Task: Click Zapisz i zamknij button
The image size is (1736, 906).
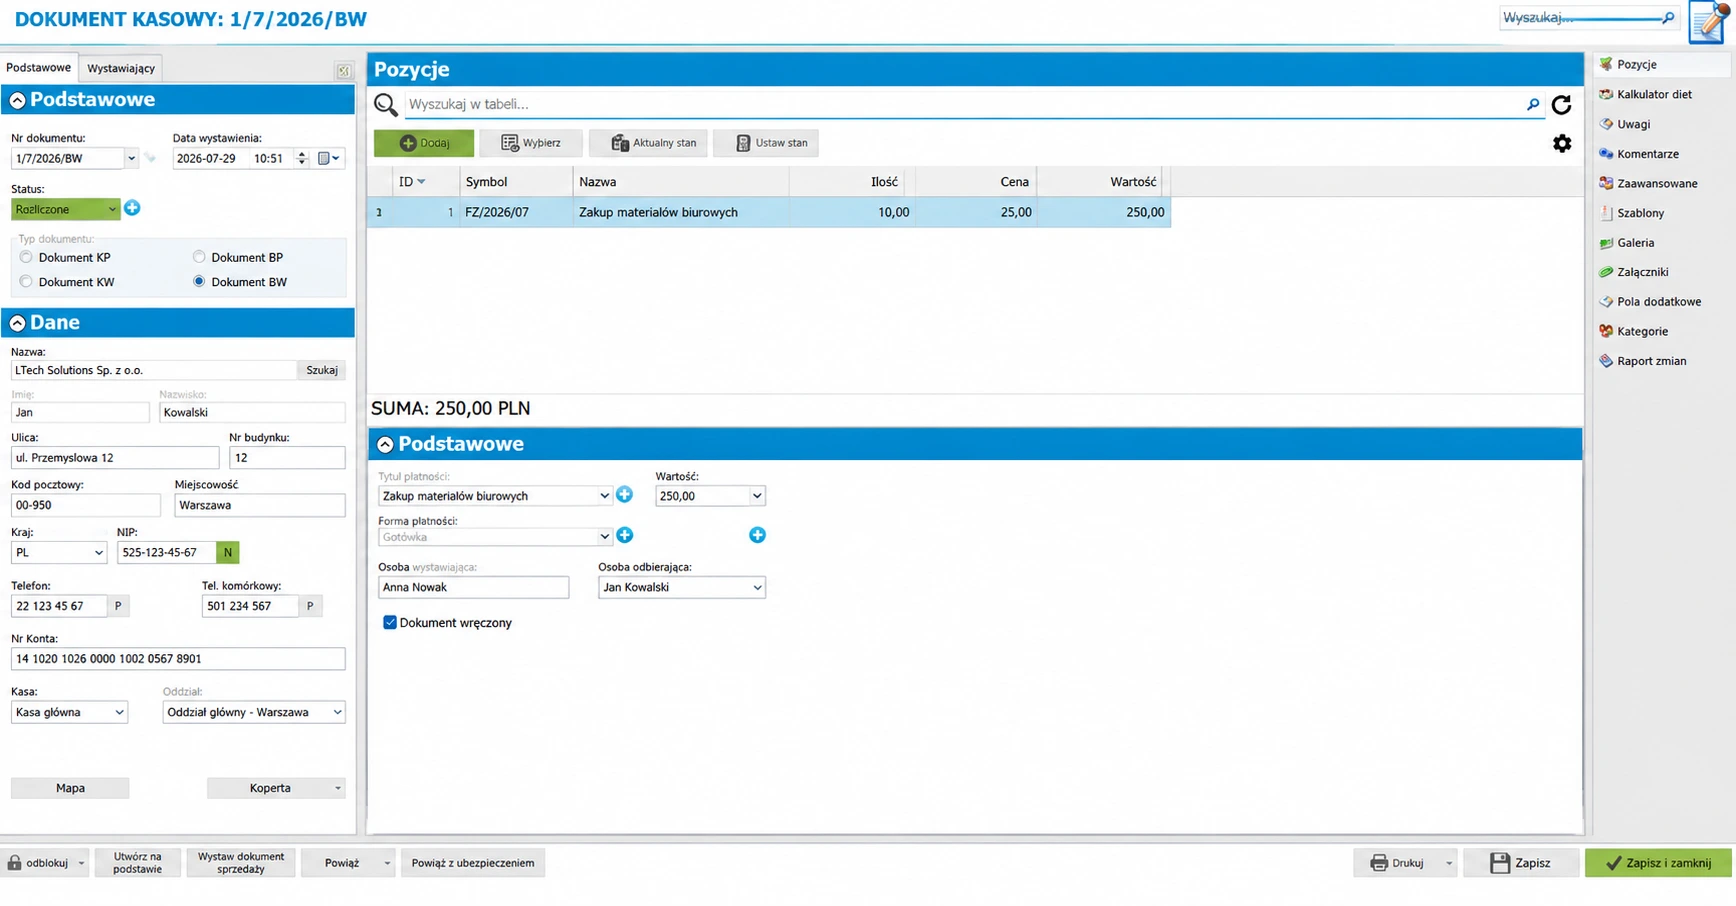Action: point(1658,863)
